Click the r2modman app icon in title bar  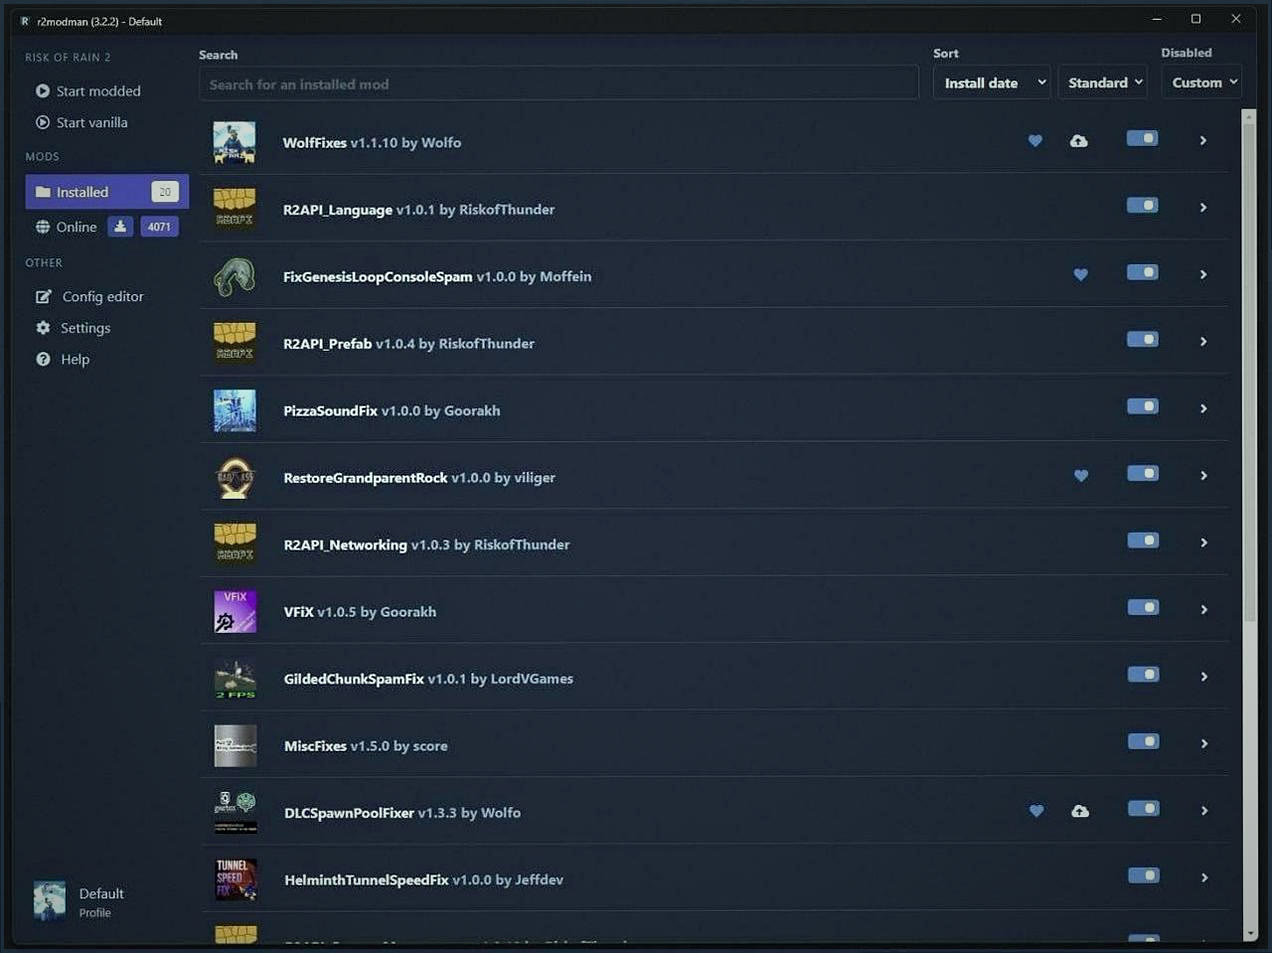tap(24, 21)
